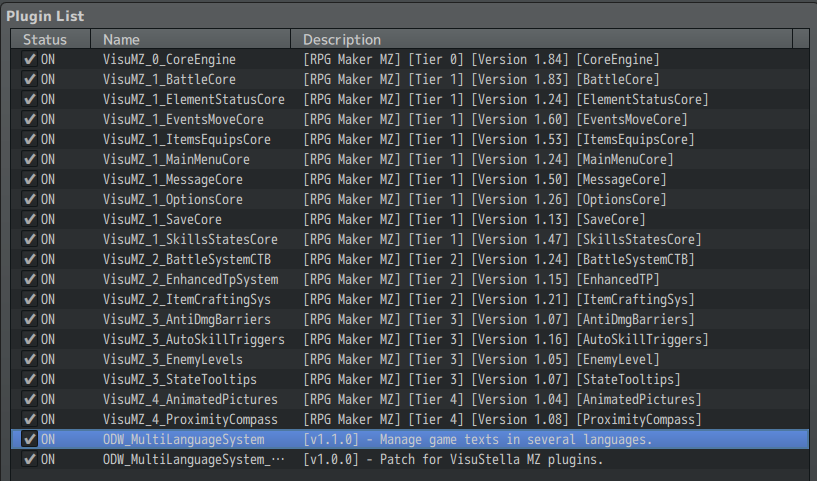Toggle the VisuMZ_4_ProximityCompass checkbox
Screen dimensions: 817x481
30,420
